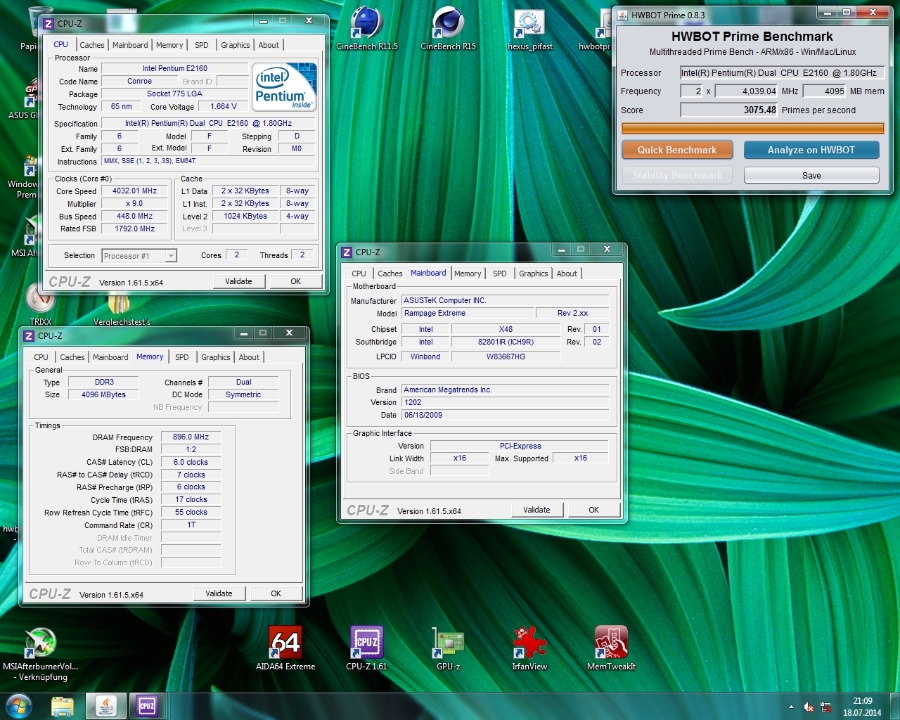Open Windows Explorer from the taskbar

(62, 706)
